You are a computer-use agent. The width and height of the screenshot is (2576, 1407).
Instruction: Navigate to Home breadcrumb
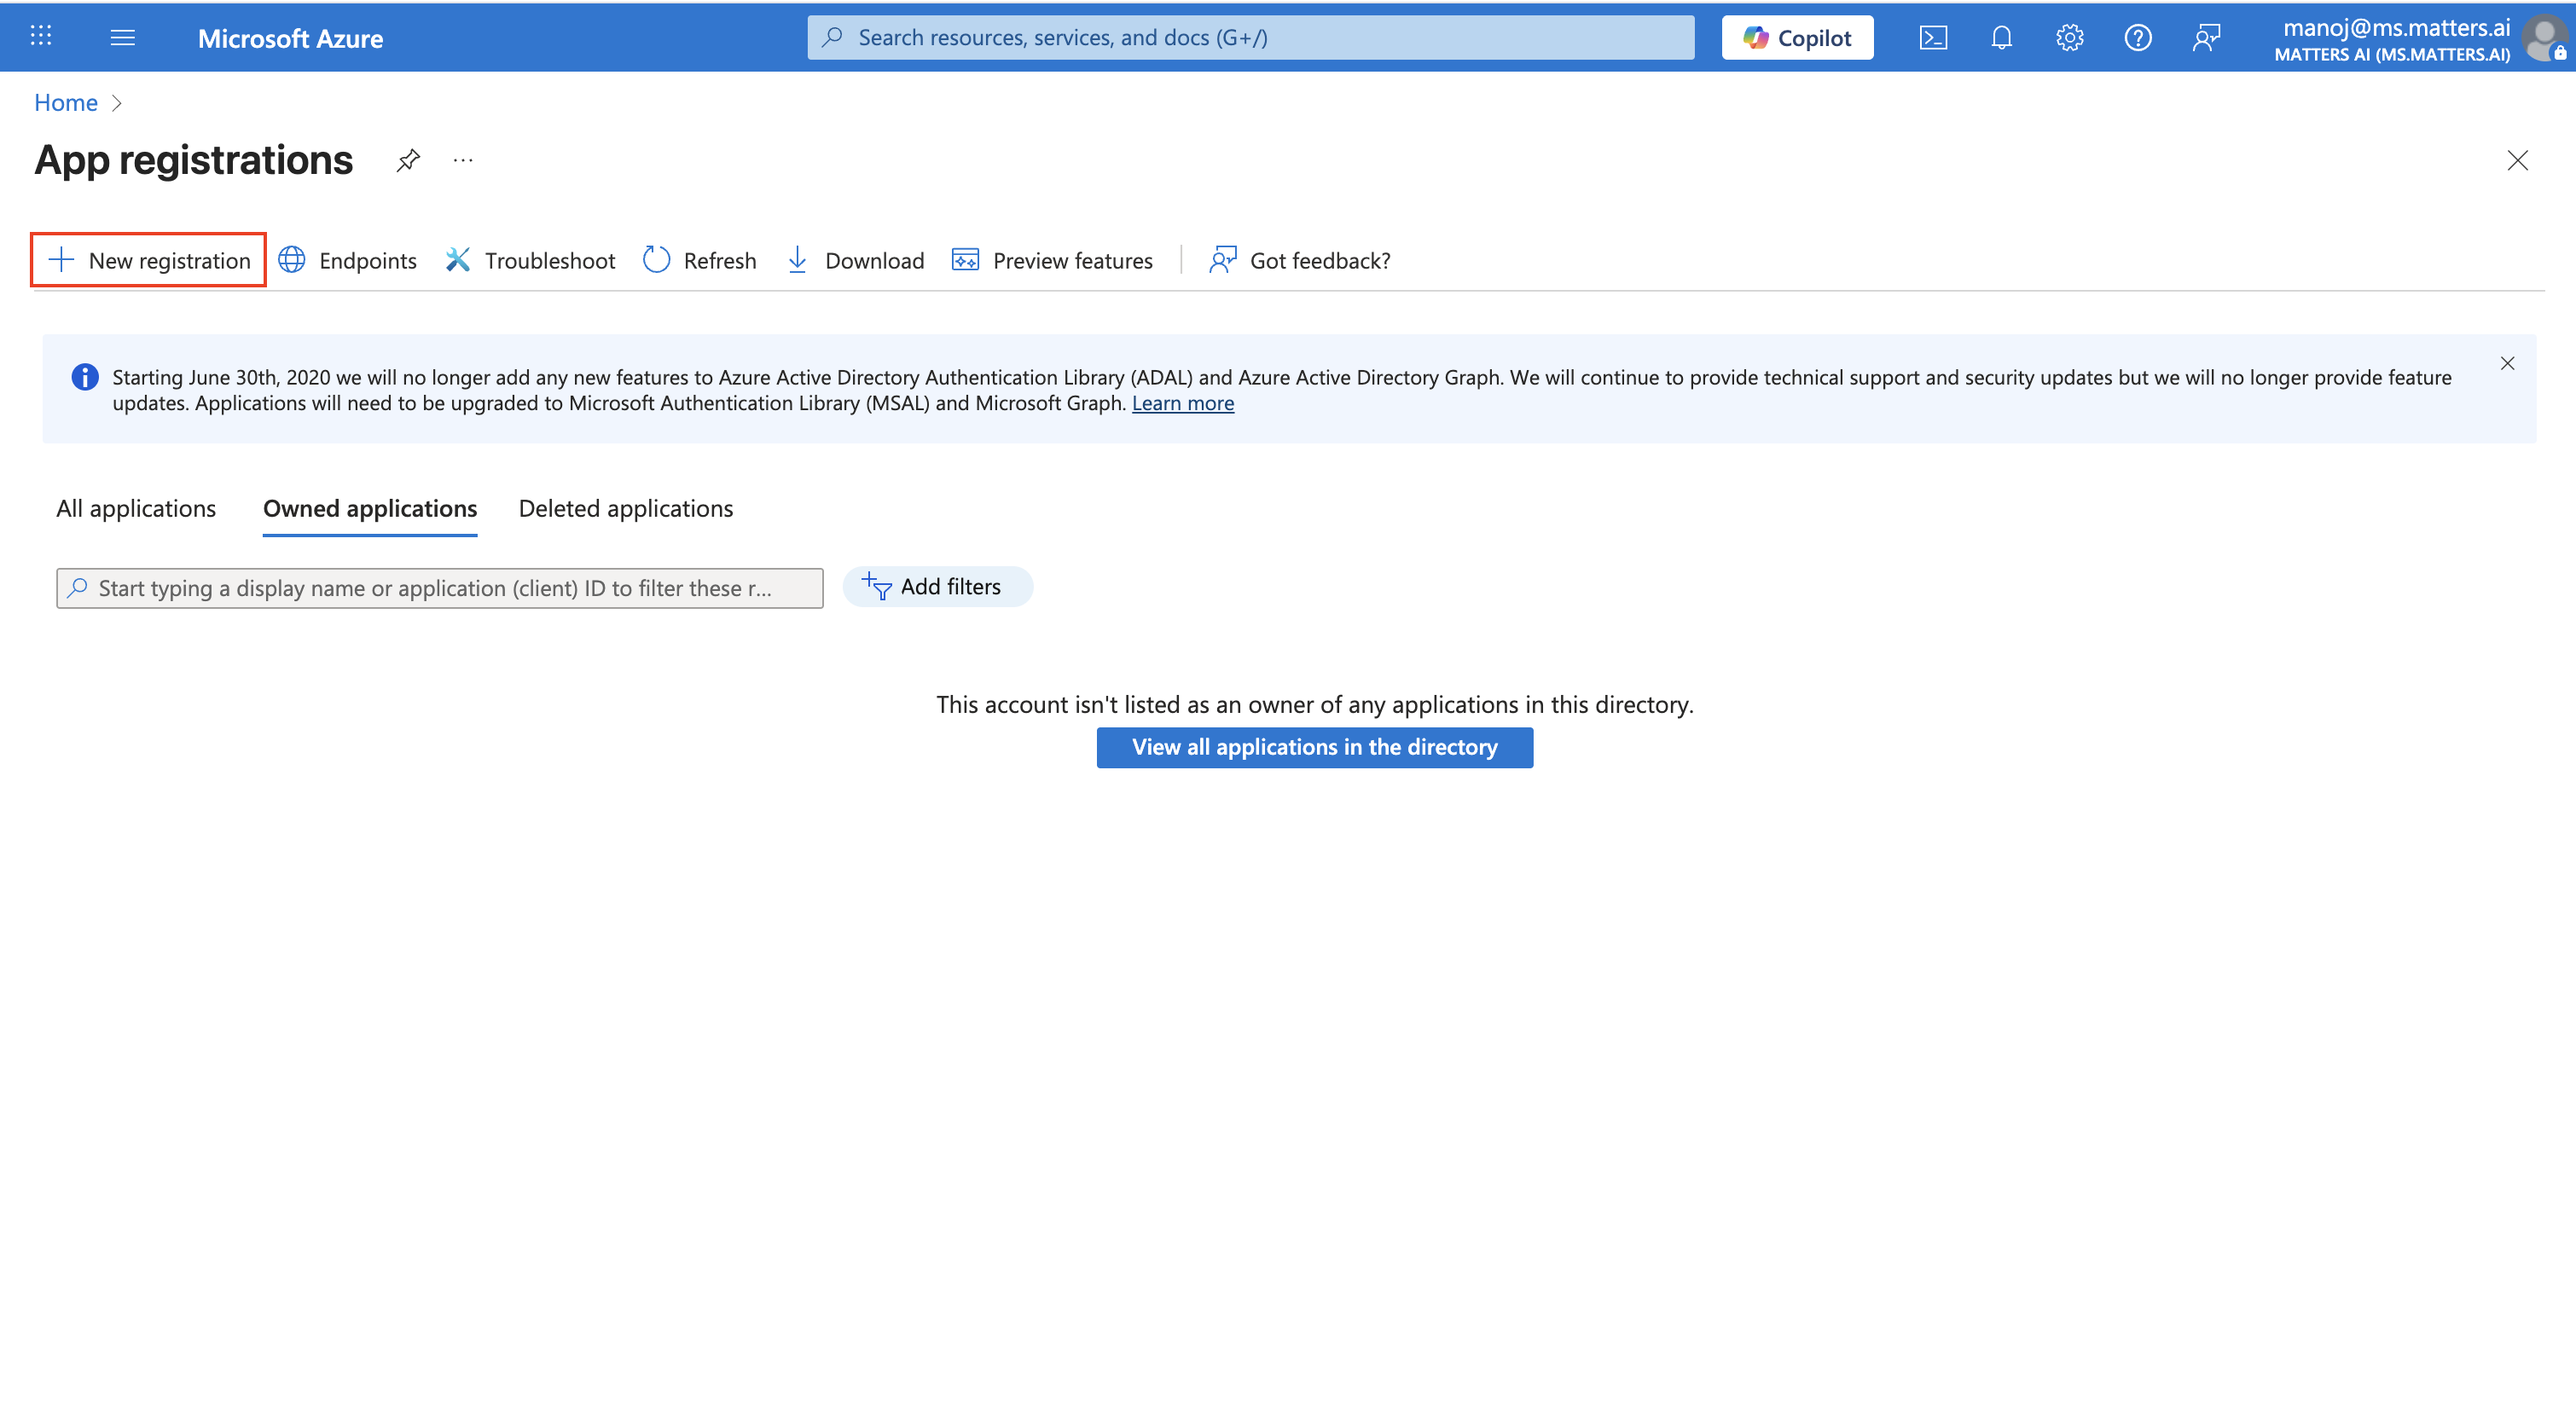coord(66,102)
